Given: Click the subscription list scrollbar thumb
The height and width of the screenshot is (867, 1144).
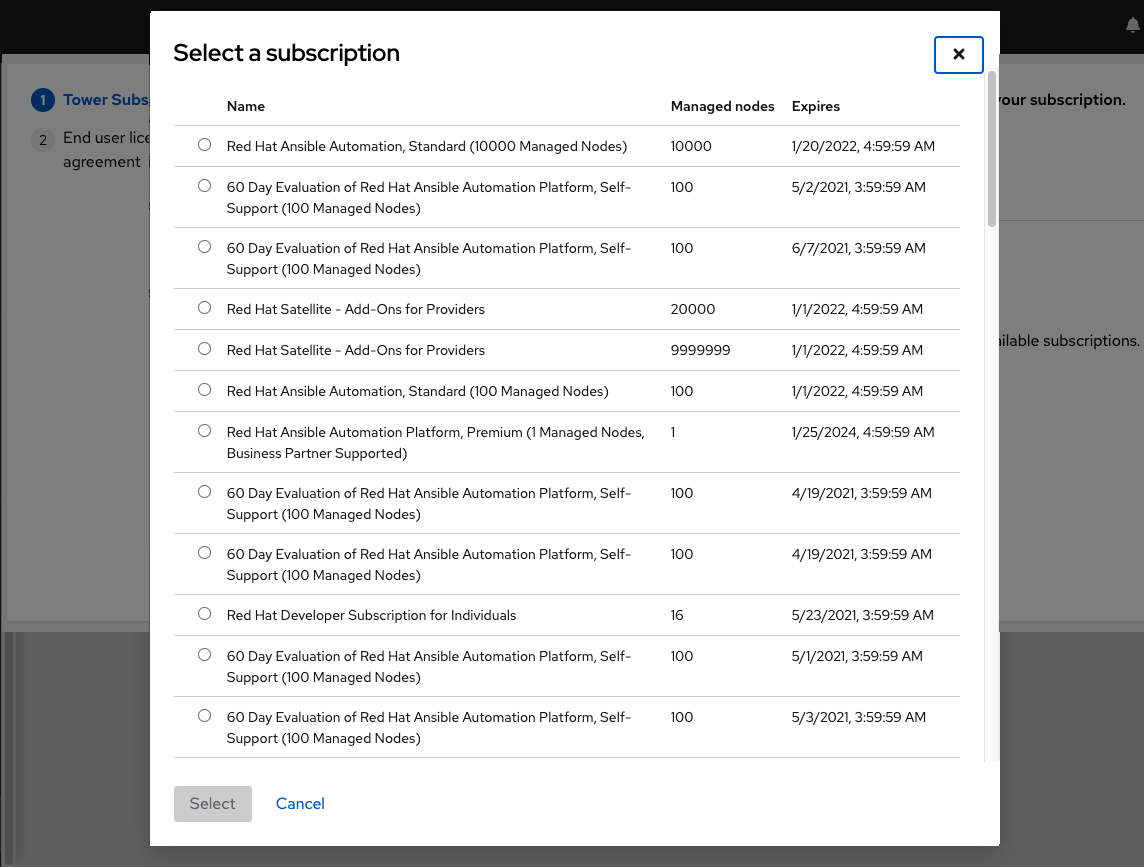Looking at the screenshot, I should click(x=992, y=149).
